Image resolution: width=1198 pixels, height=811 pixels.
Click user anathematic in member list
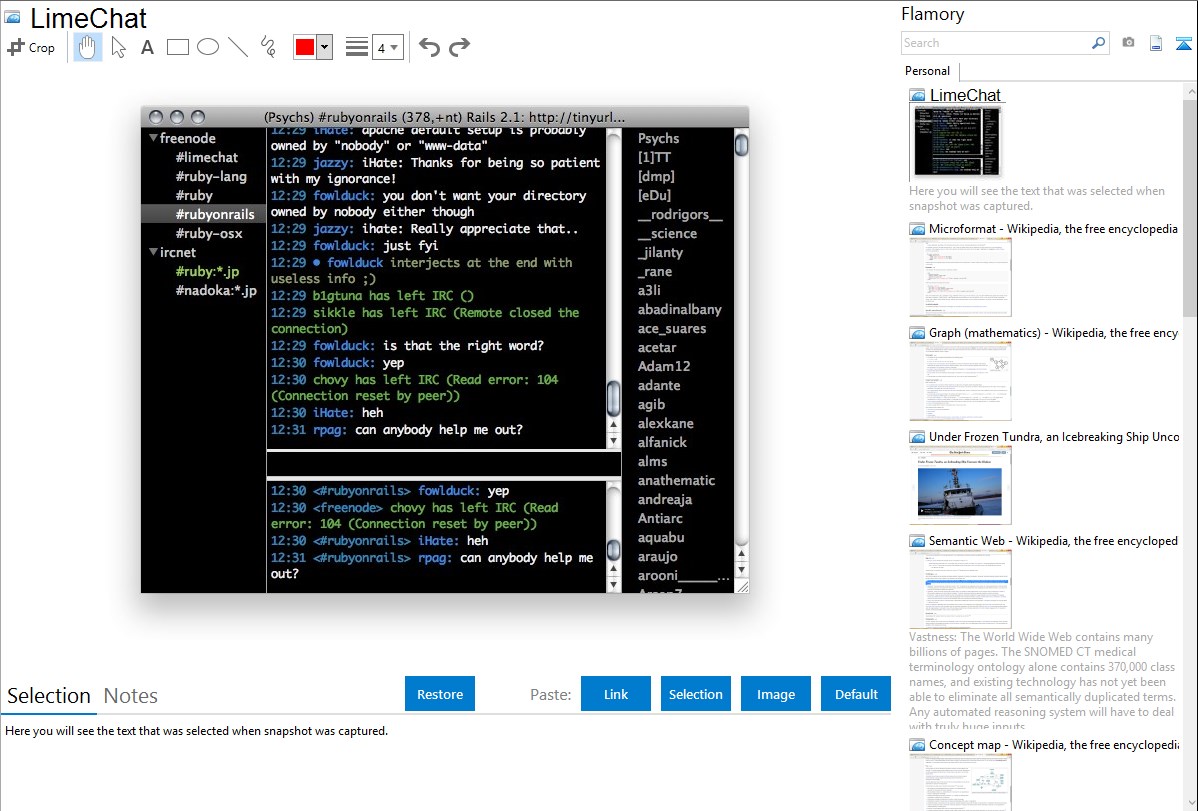[676, 480]
